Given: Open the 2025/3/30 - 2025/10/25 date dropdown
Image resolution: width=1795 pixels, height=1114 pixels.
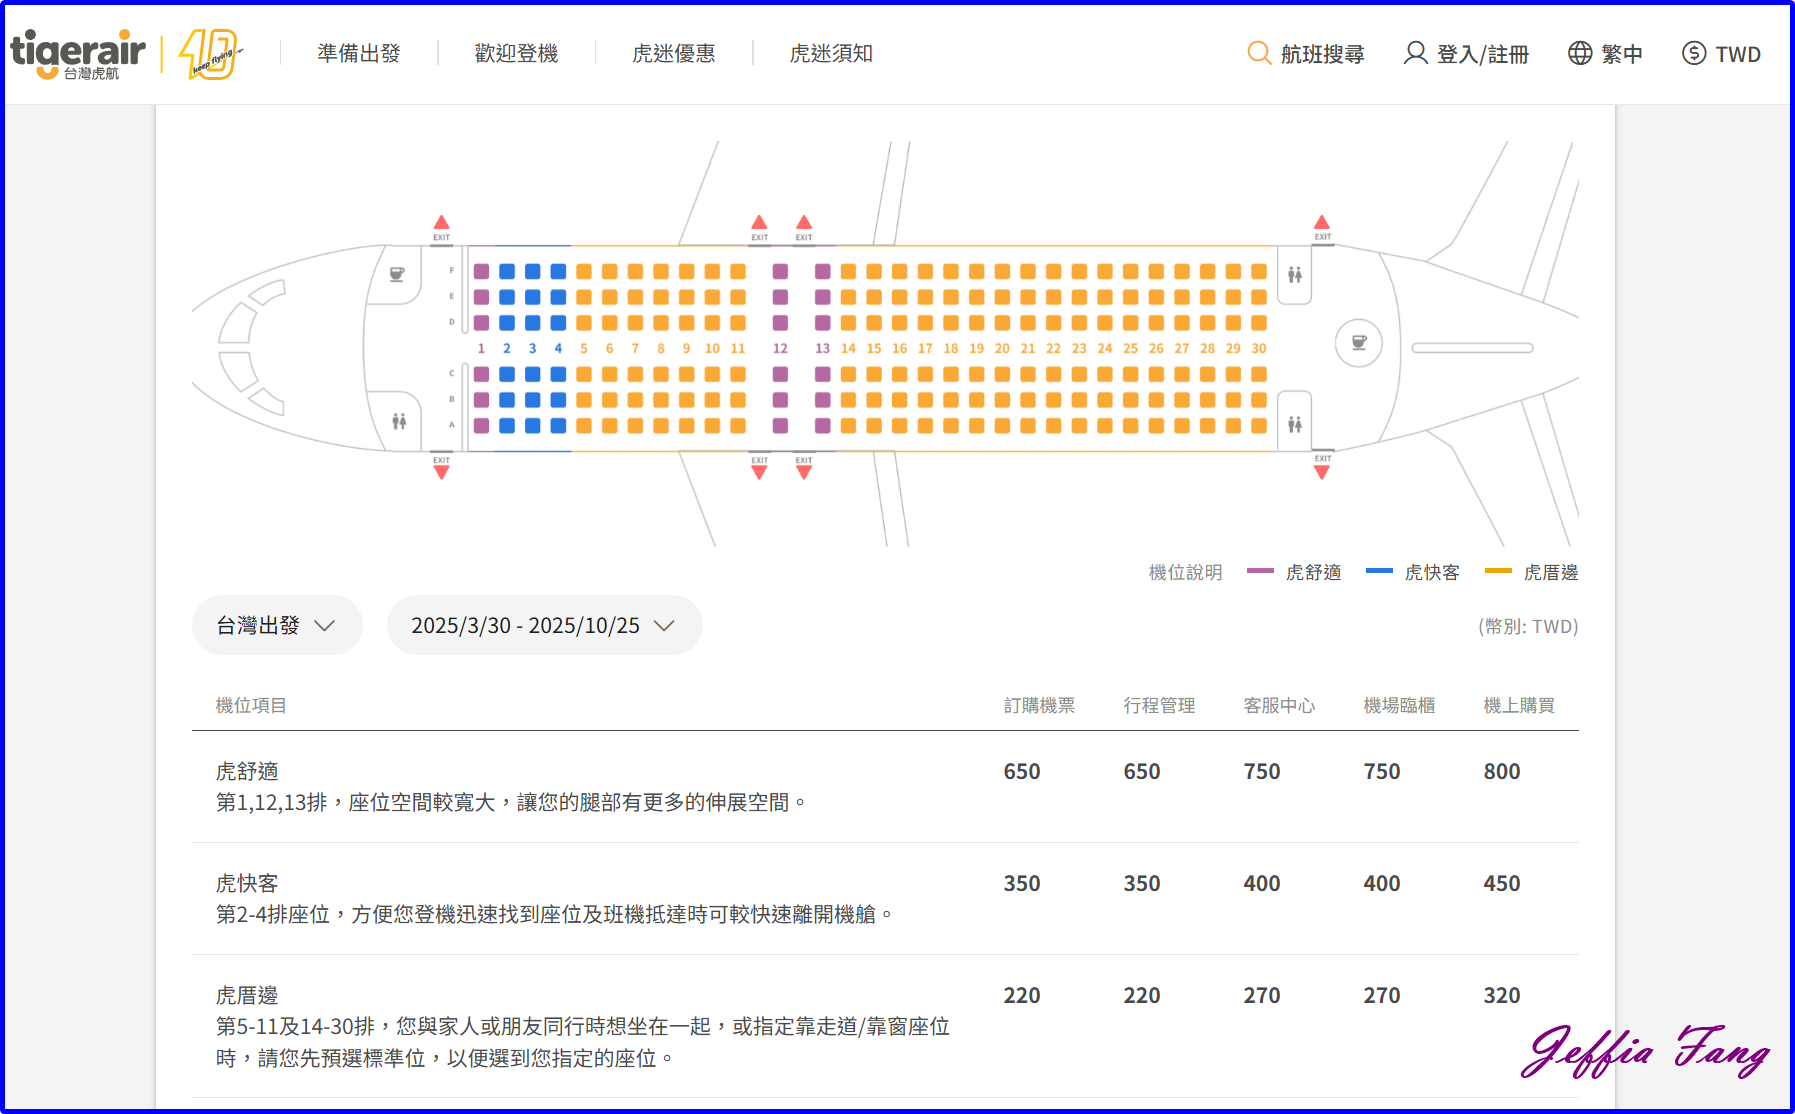Looking at the screenshot, I should [x=544, y=625].
